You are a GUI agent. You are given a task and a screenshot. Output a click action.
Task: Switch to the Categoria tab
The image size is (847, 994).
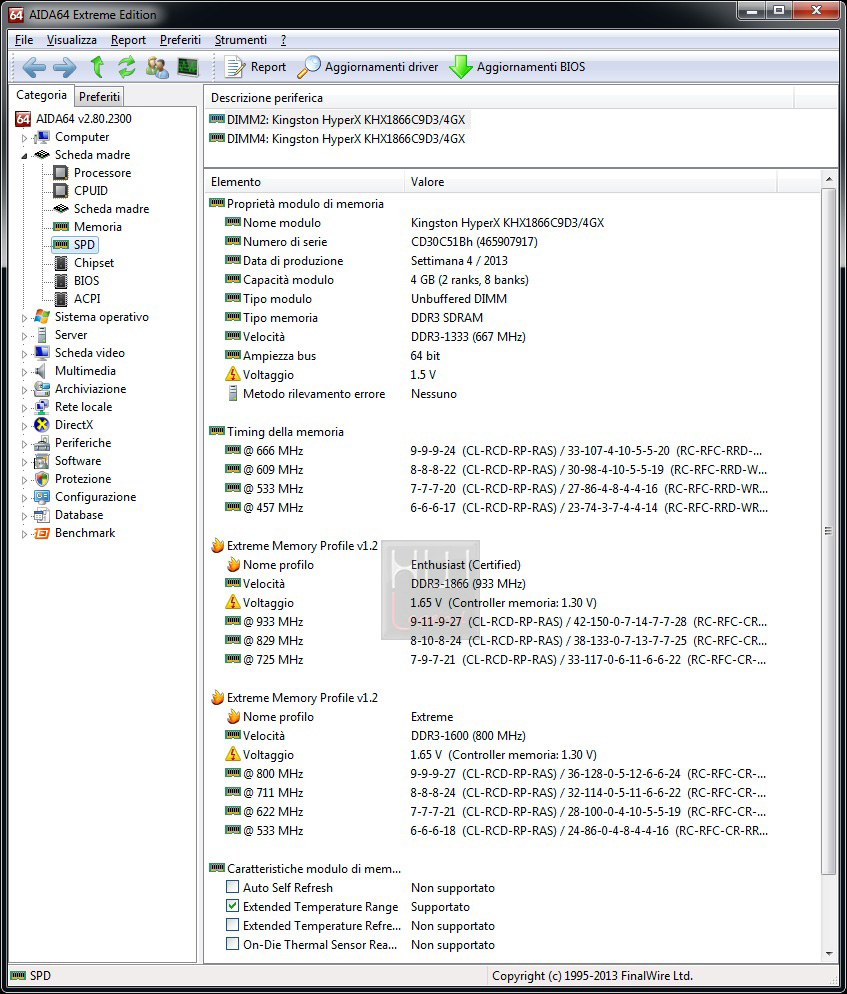[x=41, y=95]
